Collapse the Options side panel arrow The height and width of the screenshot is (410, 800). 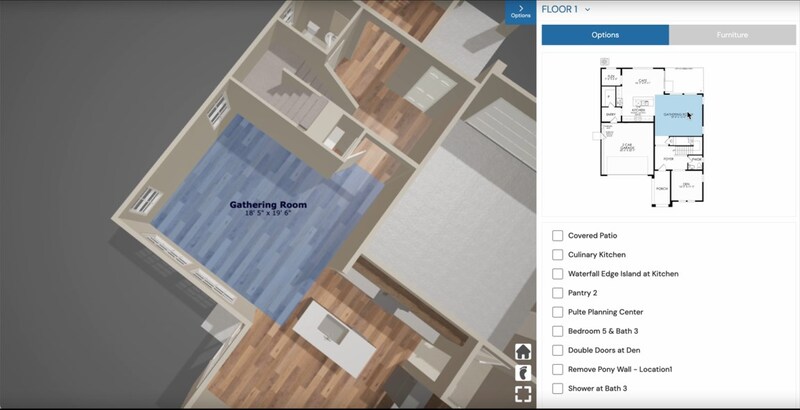tap(520, 11)
